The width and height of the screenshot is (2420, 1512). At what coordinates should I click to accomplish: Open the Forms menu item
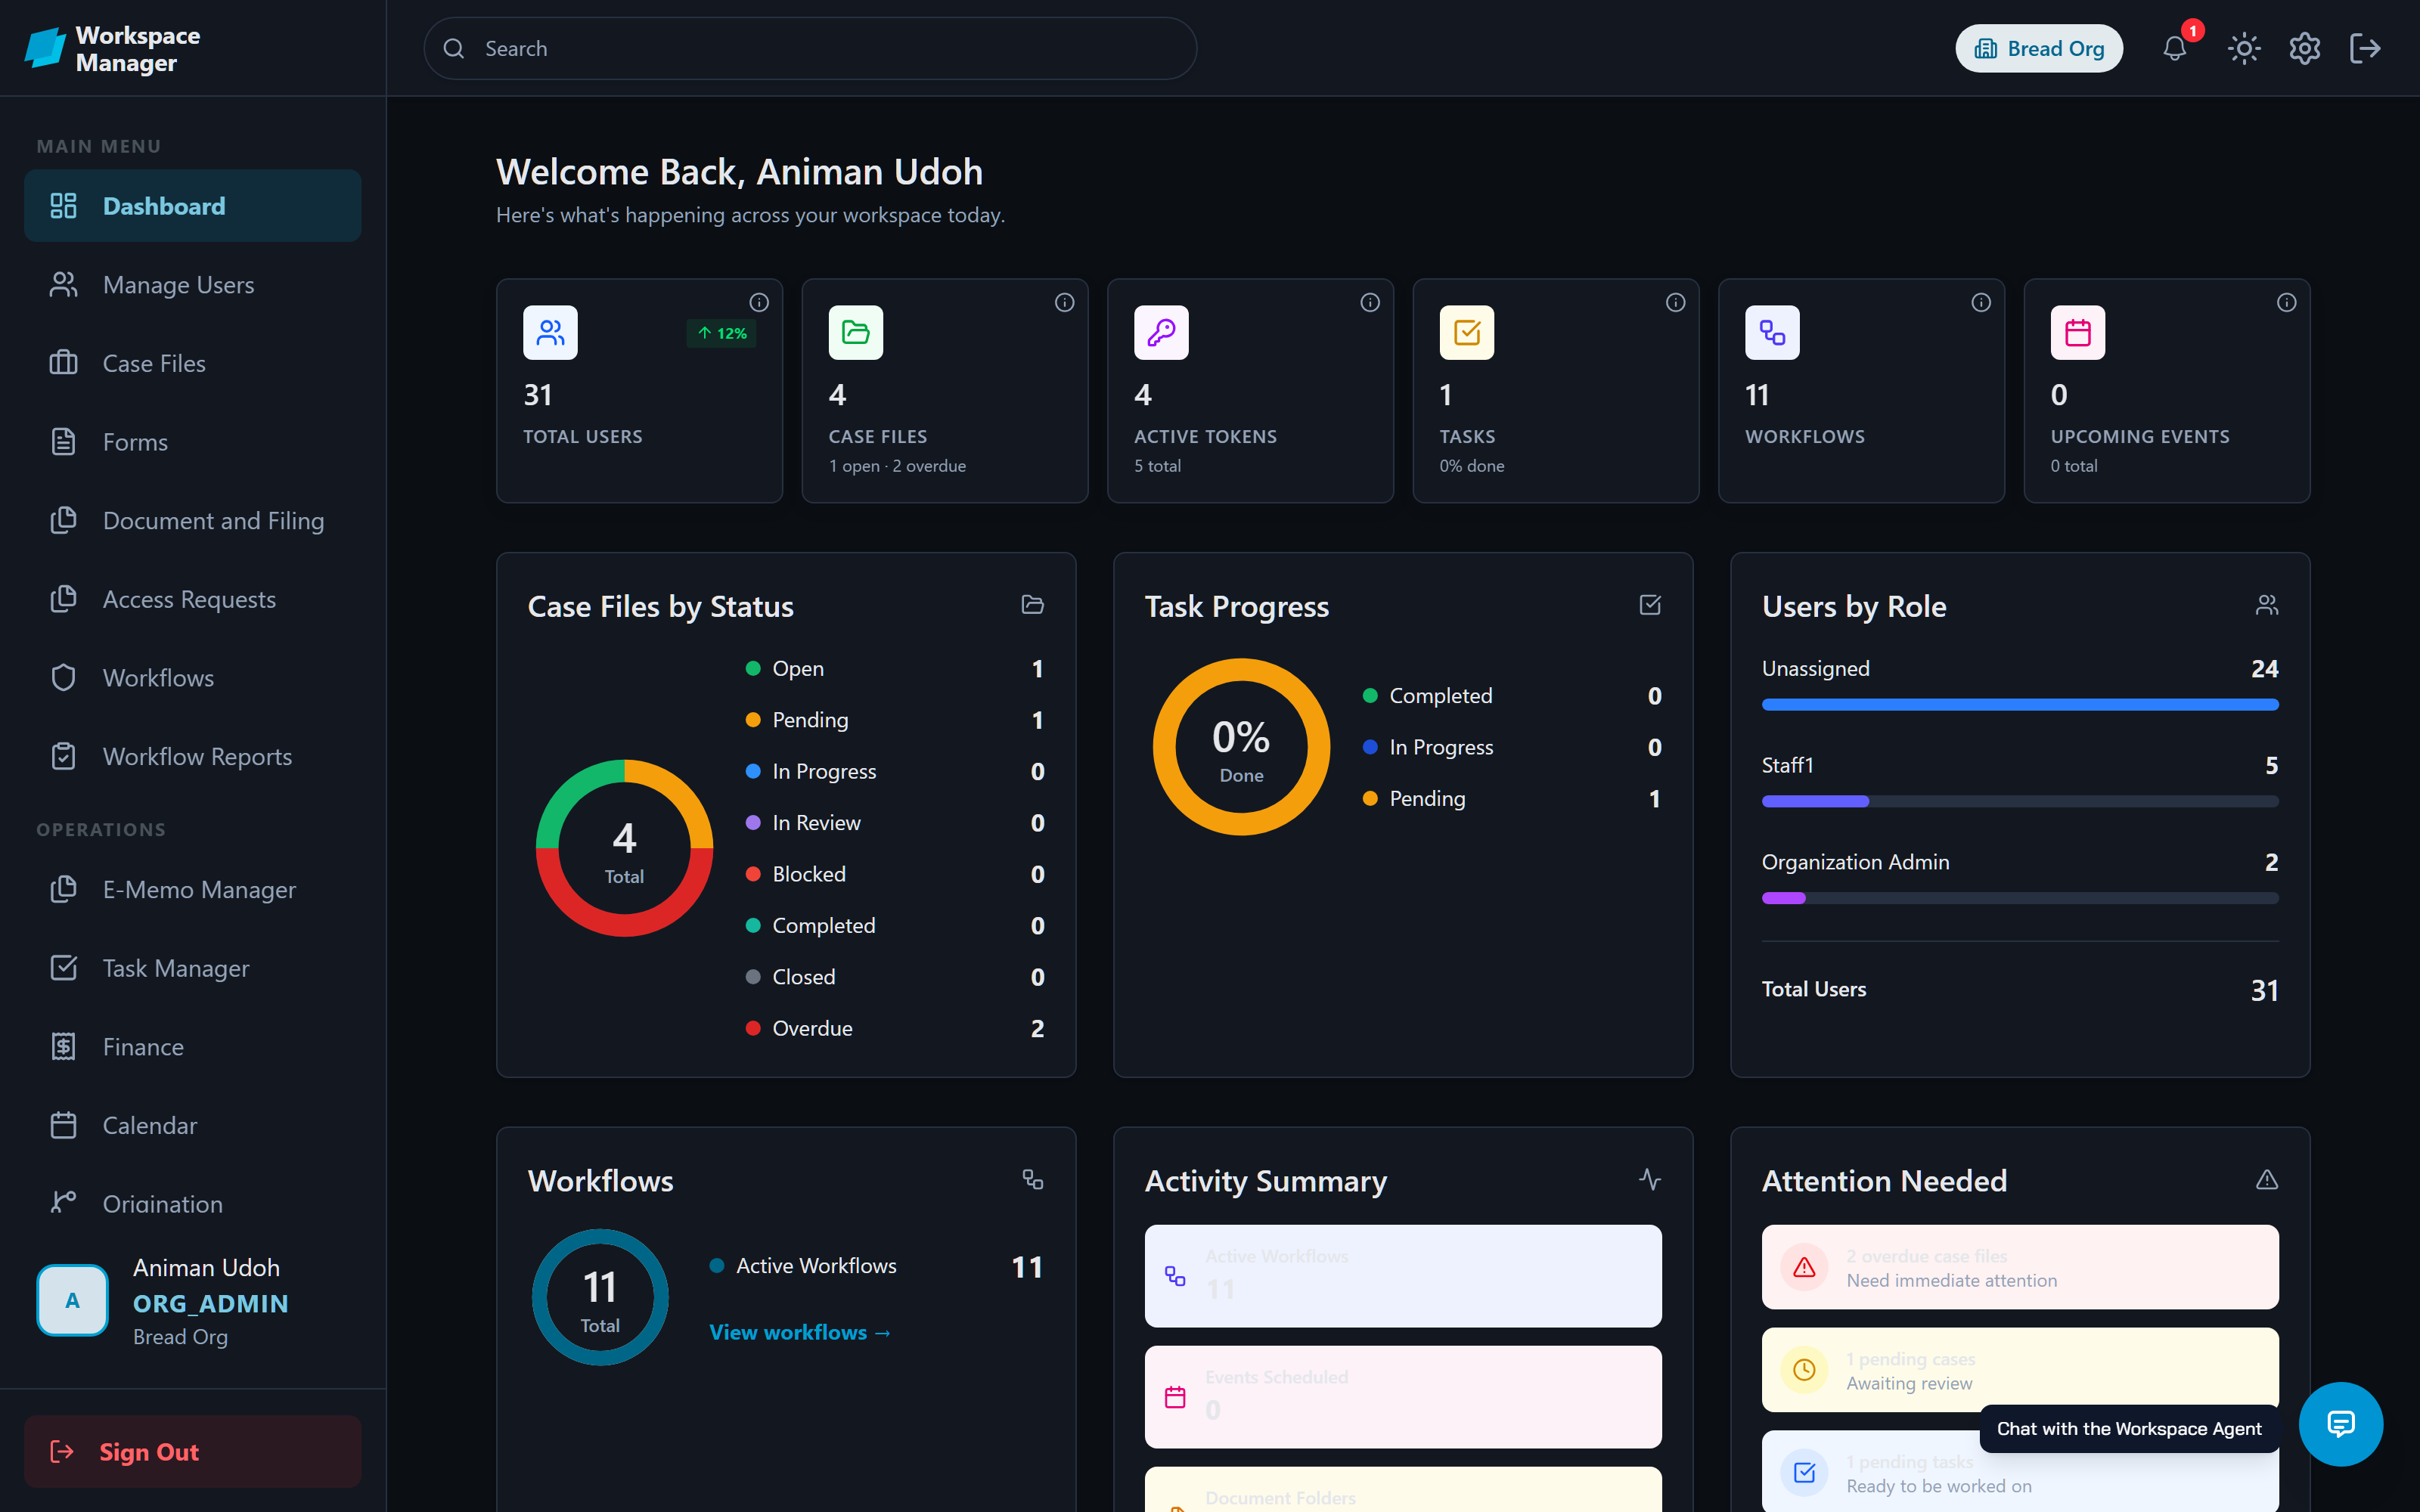(192, 442)
